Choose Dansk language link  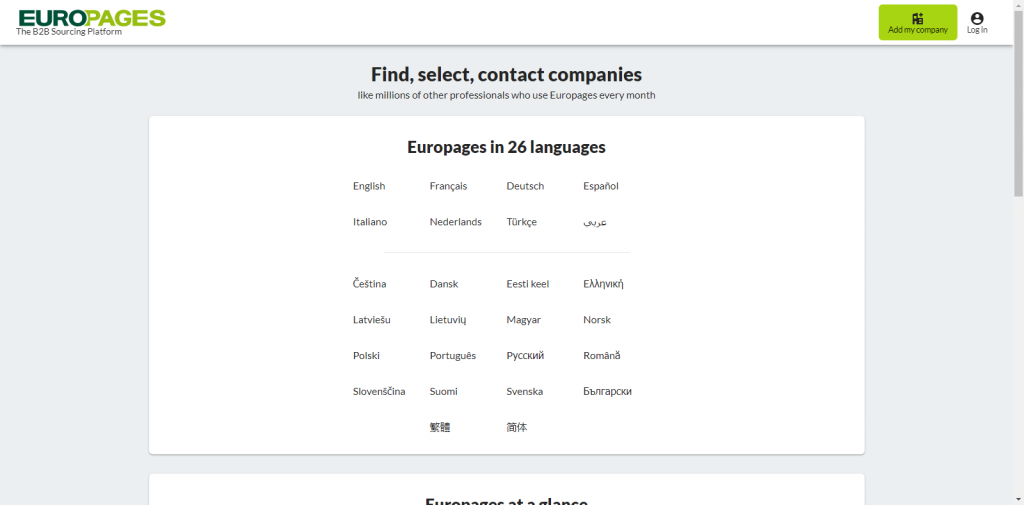(x=443, y=284)
